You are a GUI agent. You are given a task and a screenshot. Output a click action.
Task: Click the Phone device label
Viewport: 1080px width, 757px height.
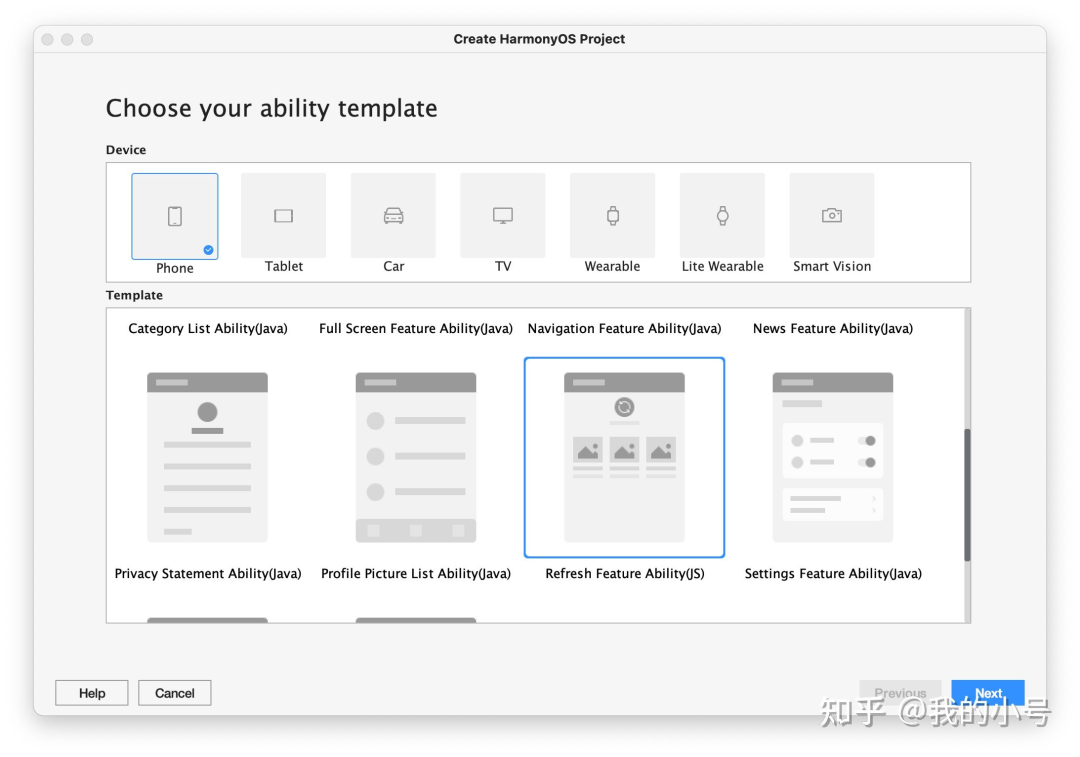click(174, 269)
